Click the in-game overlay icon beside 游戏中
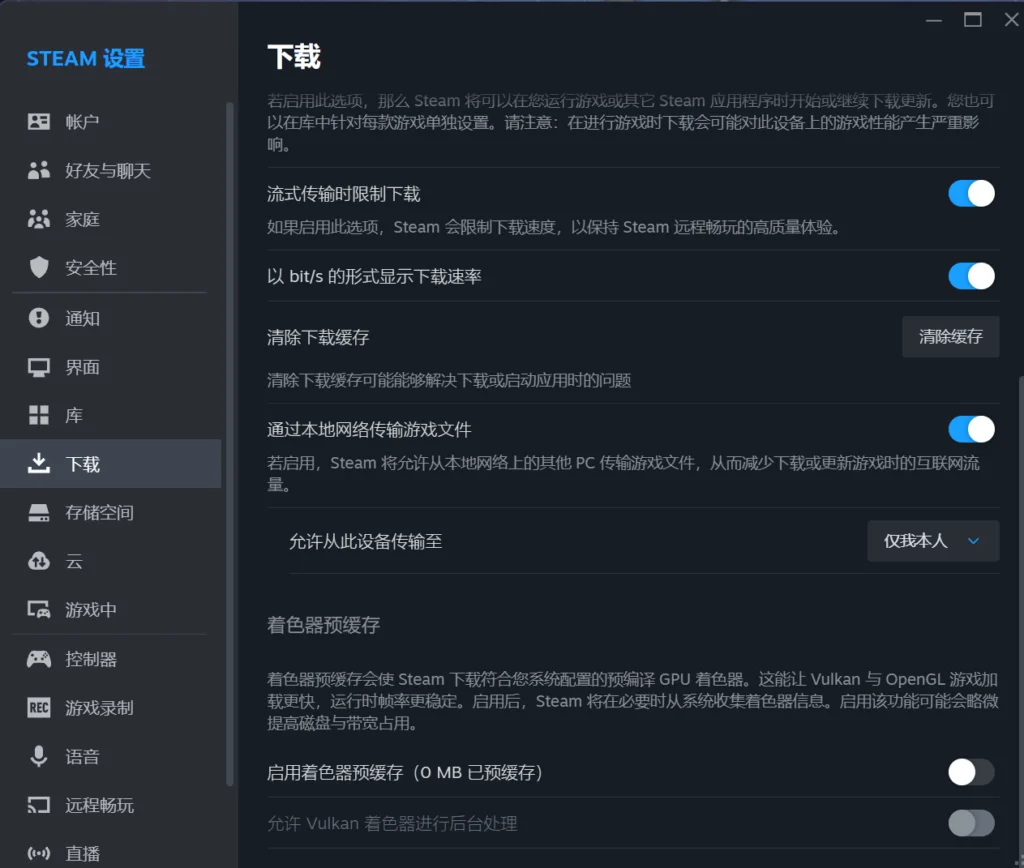1024x868 pixels. [x=39, y=610]
